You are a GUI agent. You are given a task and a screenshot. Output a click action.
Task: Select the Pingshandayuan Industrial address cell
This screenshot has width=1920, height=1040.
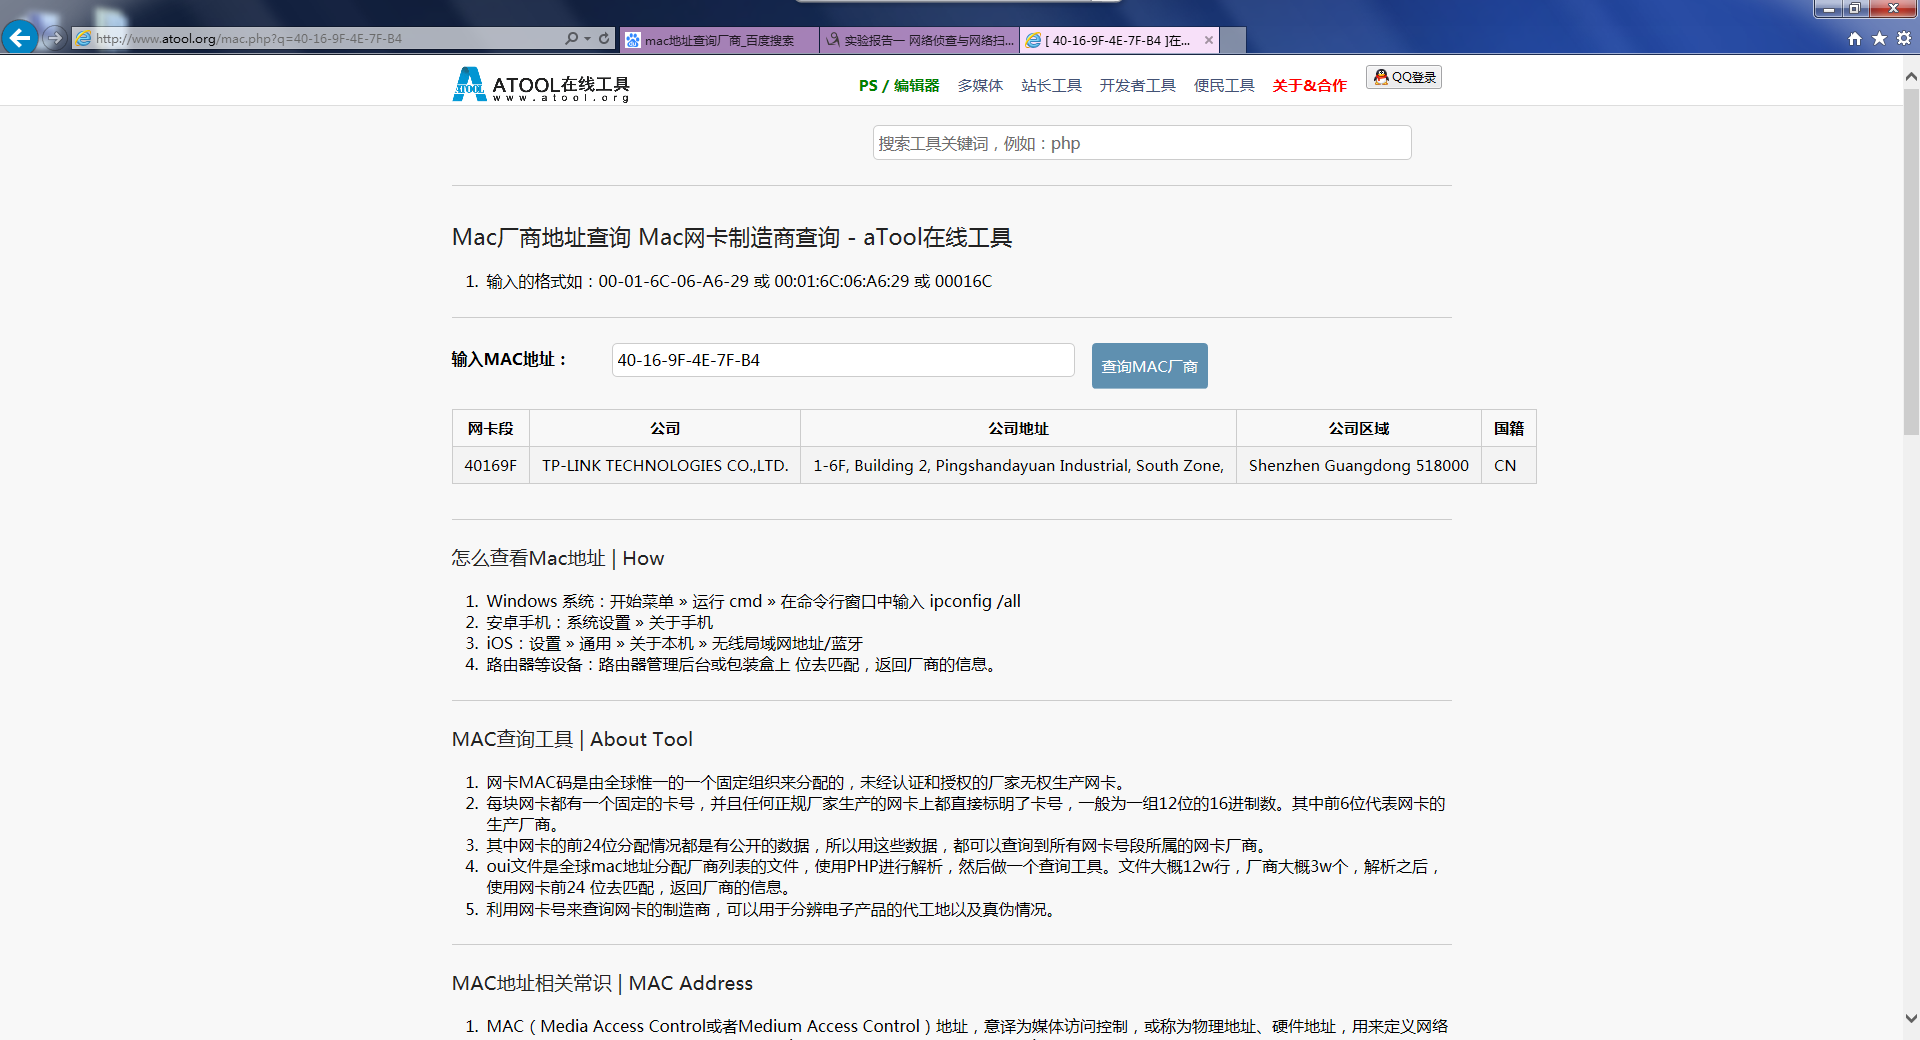(1018, 465)
